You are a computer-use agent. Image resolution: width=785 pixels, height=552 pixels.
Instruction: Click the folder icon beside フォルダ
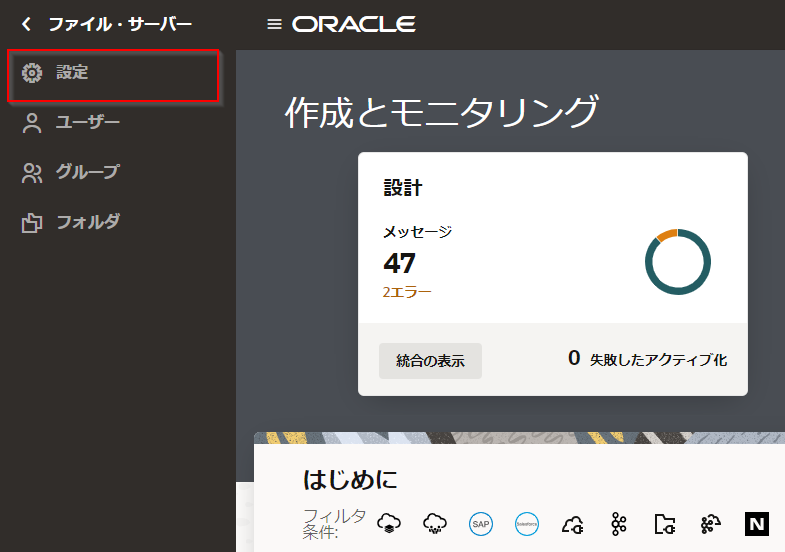[x=32, y=222]
